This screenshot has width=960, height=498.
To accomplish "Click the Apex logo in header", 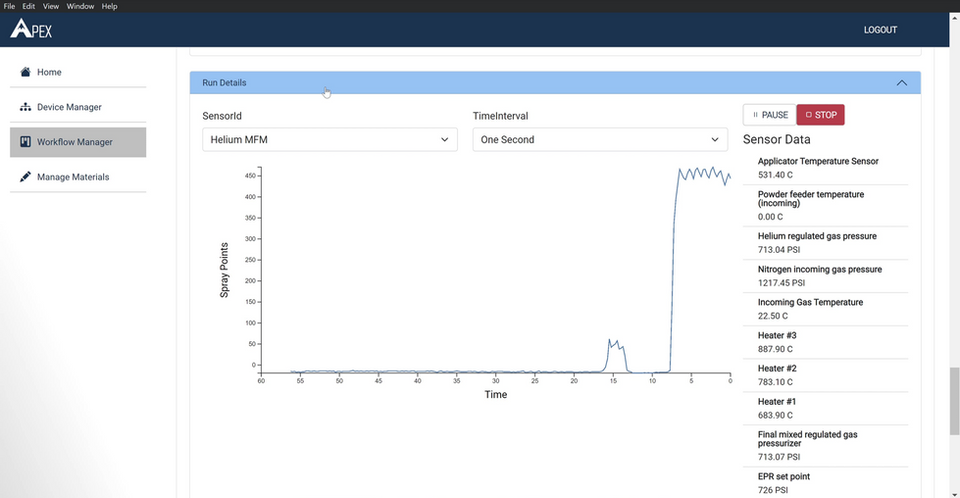I will coord(31,29).
